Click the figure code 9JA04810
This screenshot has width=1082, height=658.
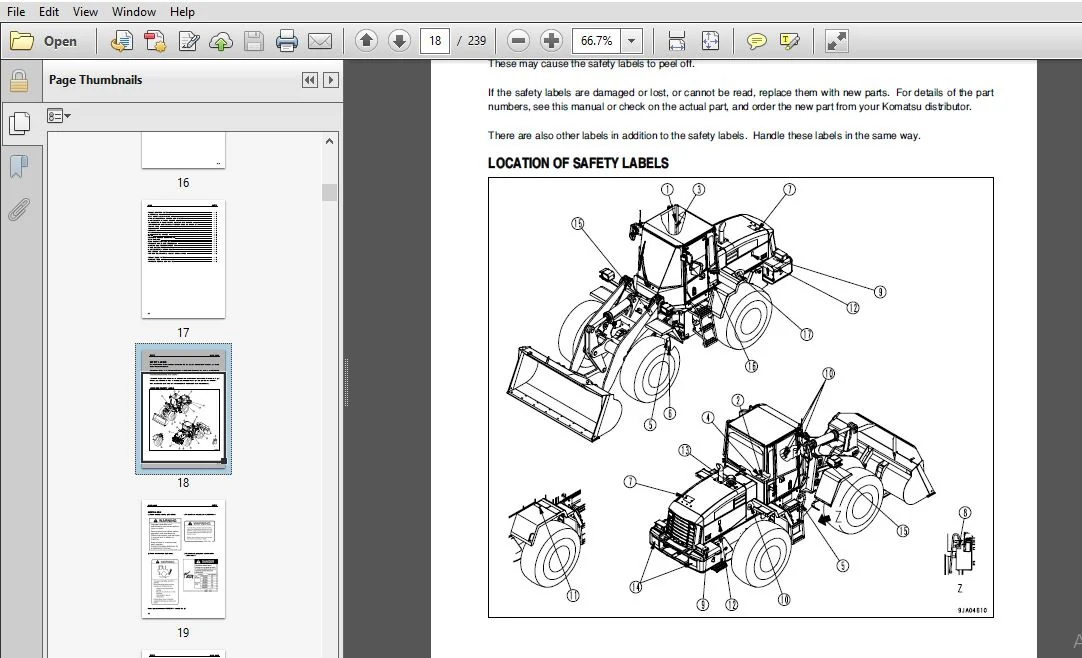[x=972, y=610]
